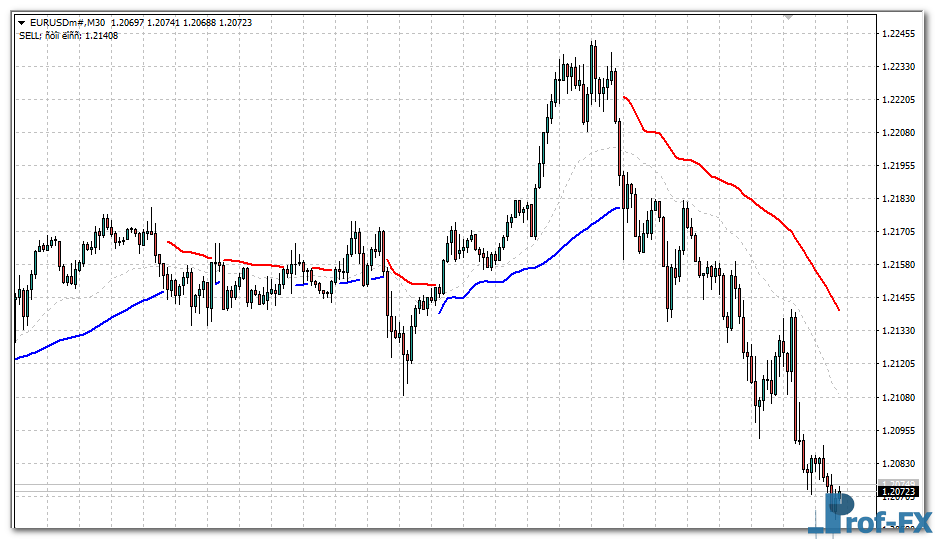Image resolution: width=935 pixels, height=539 pixels.
Task: Click the long lower wick near 1.21080
Action: point(405,380)
